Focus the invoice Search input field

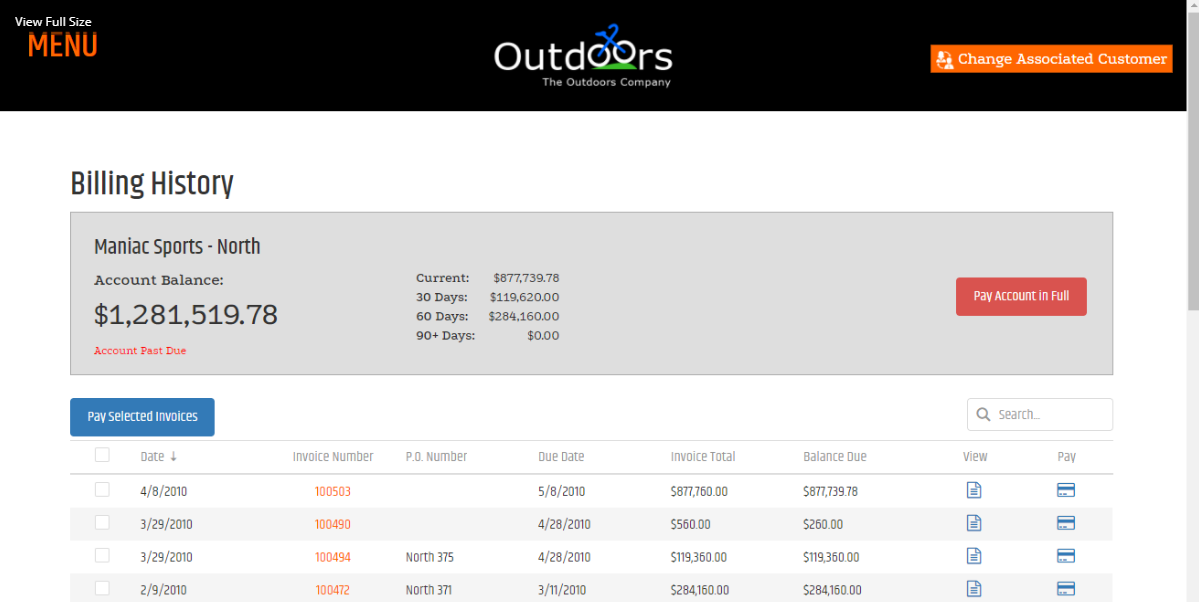1050,414
